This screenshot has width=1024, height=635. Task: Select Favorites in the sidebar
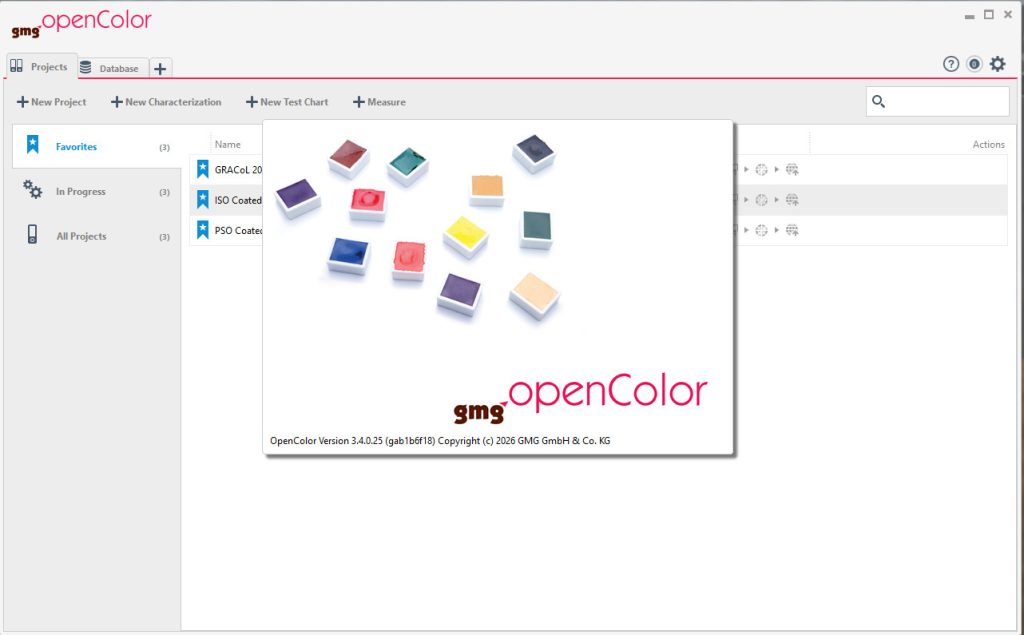pyautogui.click(x=97, y=146)
